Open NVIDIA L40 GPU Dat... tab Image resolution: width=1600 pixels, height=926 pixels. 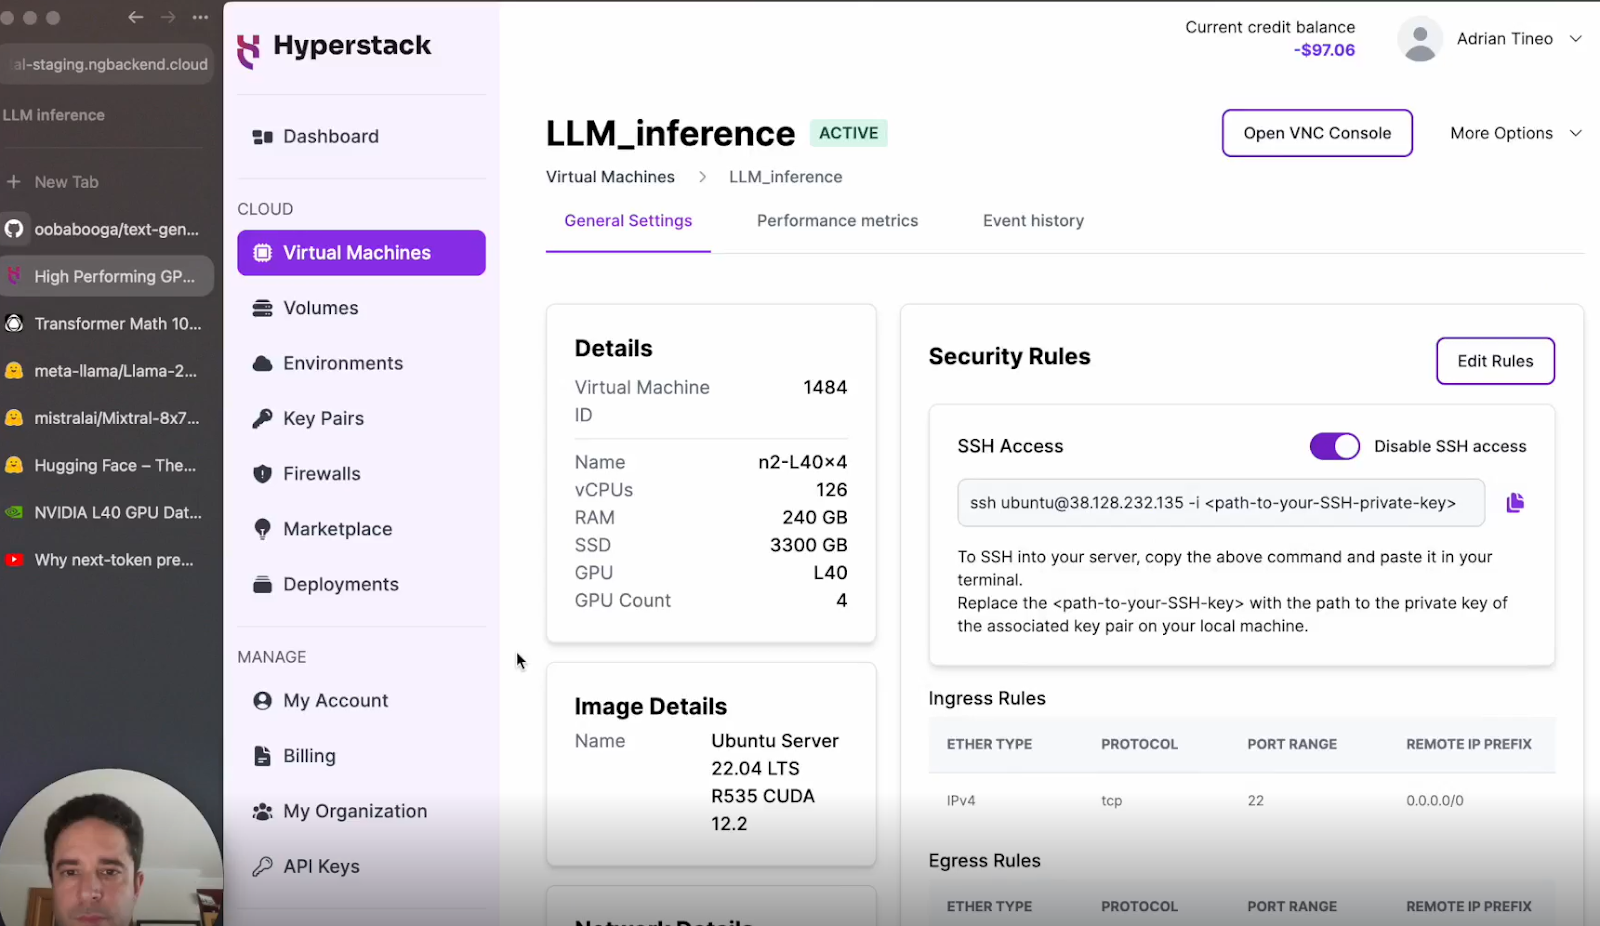tap(106, 512)
